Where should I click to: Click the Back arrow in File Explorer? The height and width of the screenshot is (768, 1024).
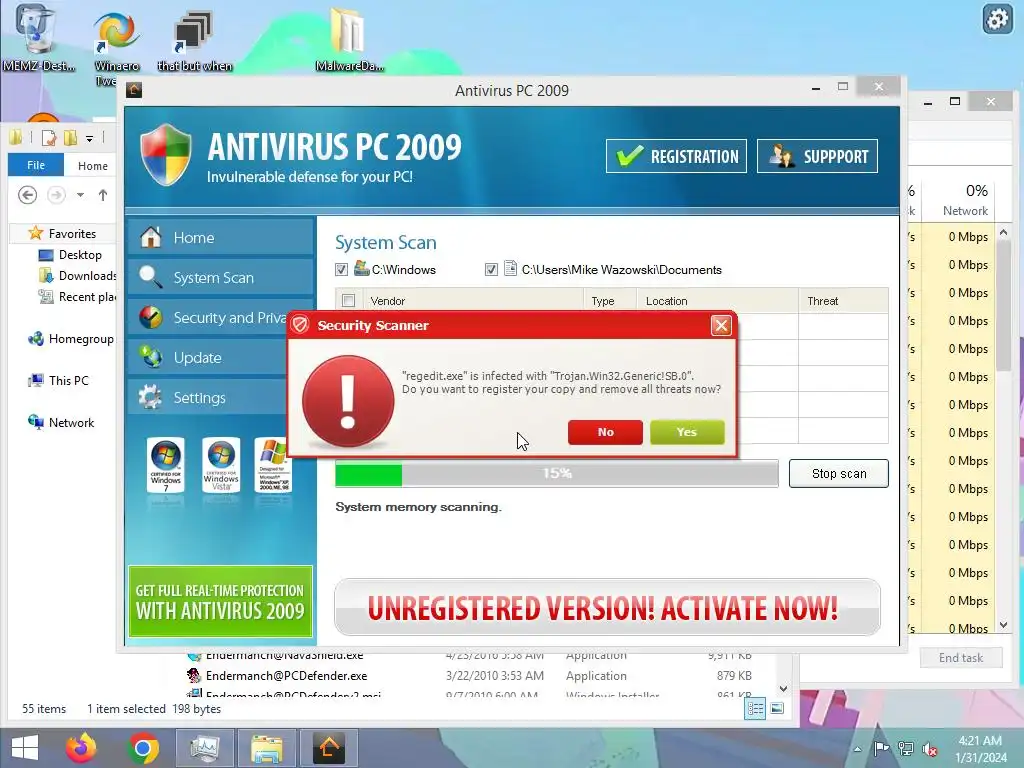tap(27, 195)
